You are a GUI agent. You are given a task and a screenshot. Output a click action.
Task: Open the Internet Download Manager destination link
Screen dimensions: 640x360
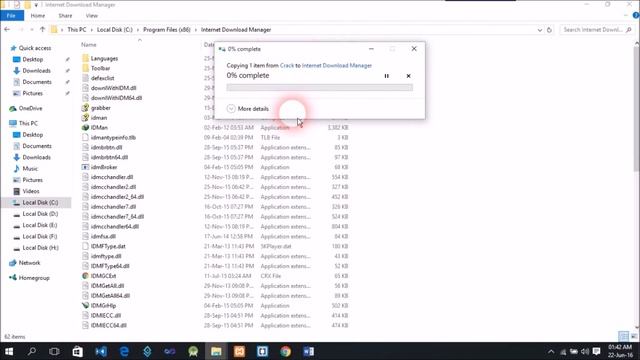coord(337,65)
